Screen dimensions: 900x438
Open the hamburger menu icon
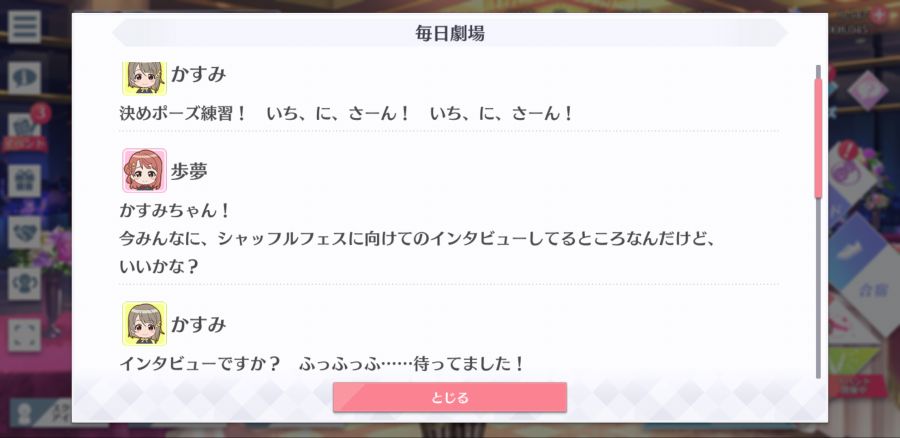[x=24, y=26]
